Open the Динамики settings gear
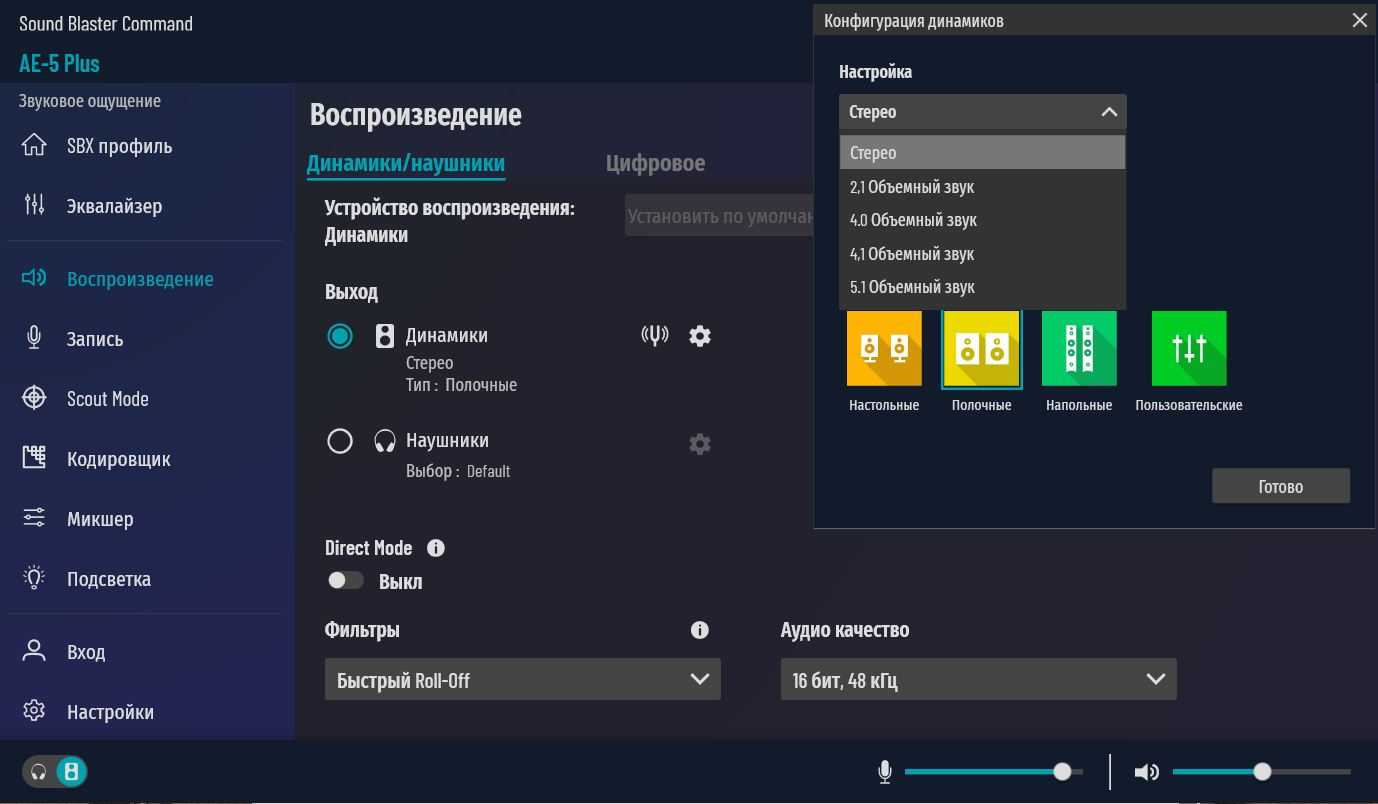1378x804 pixels. (x=700, y=336)
